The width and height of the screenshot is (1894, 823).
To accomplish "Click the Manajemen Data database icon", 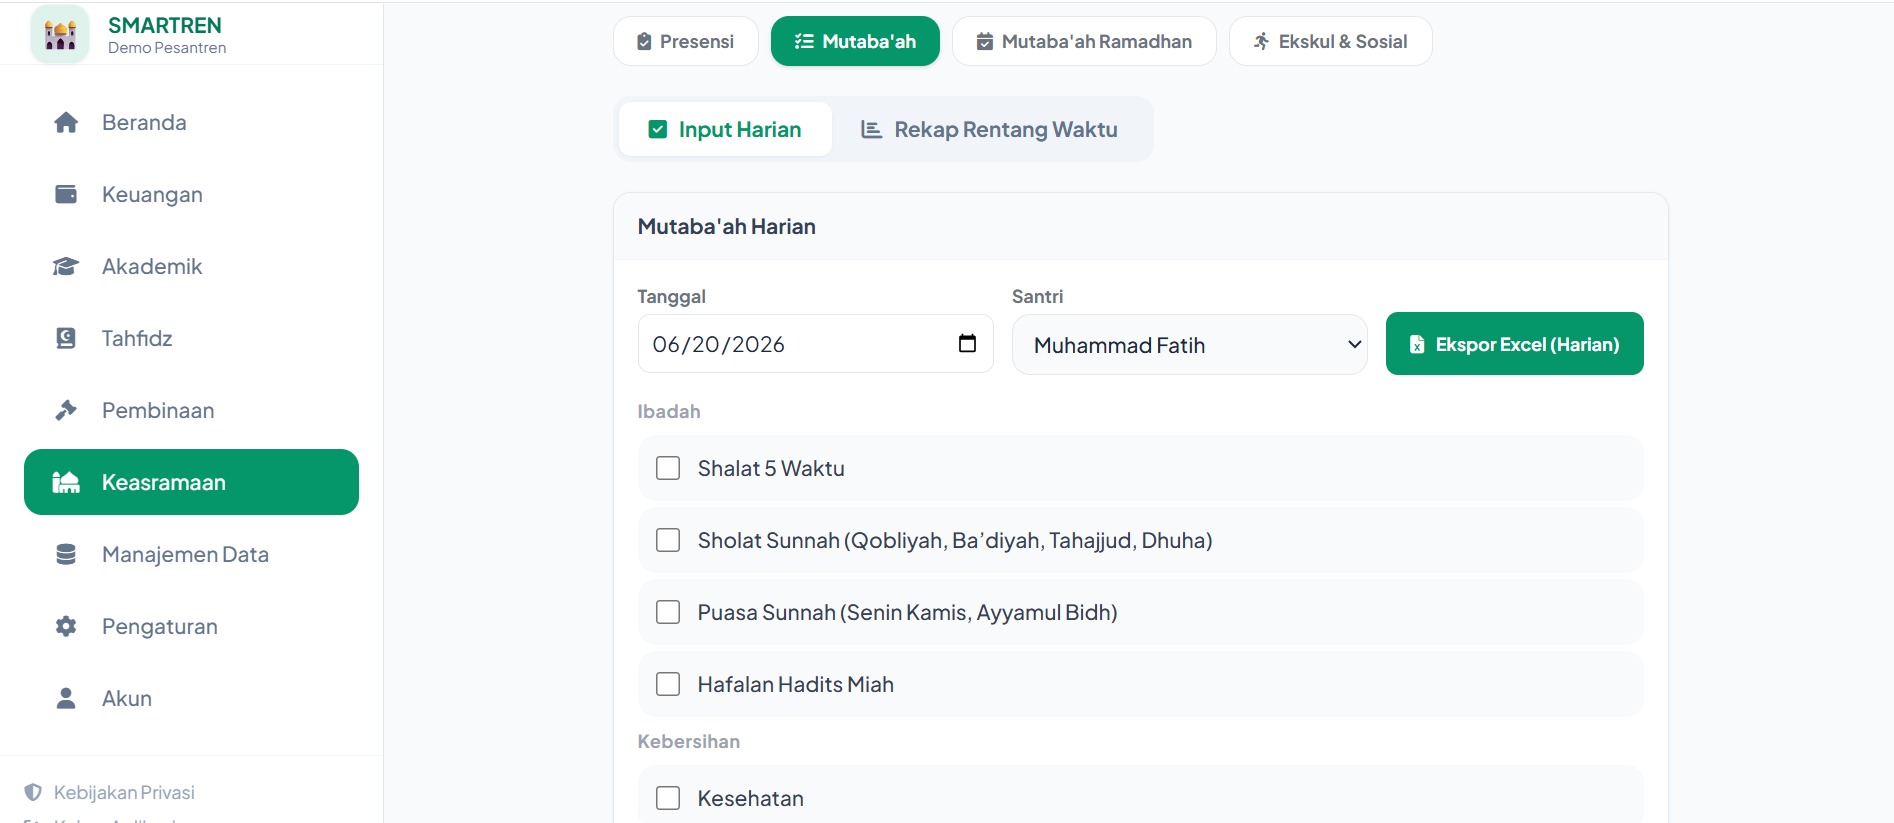I will click(x=66, y=554).
